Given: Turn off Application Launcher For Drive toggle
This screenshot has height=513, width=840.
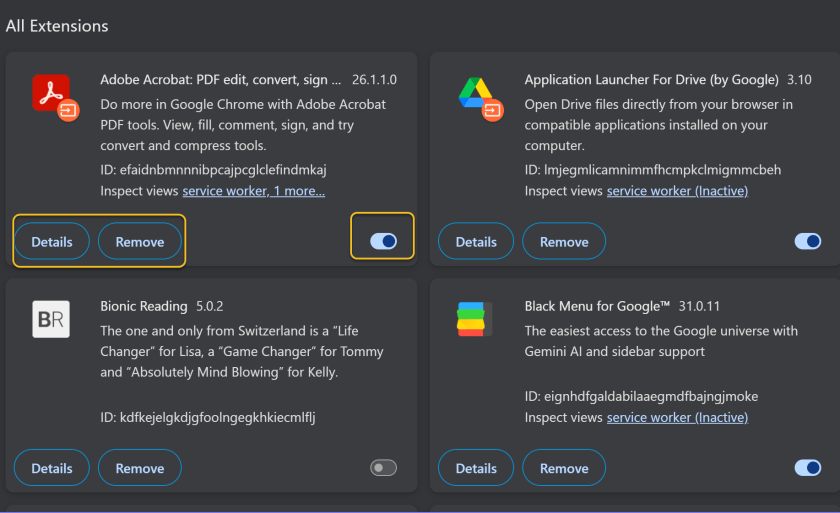Looking at the screenshot, I should point(807,241).
